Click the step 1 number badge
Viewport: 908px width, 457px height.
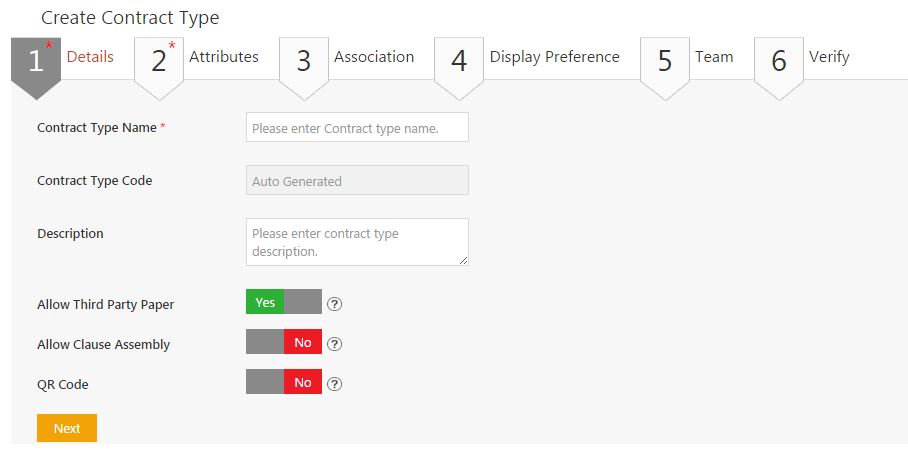pos(36,62)
